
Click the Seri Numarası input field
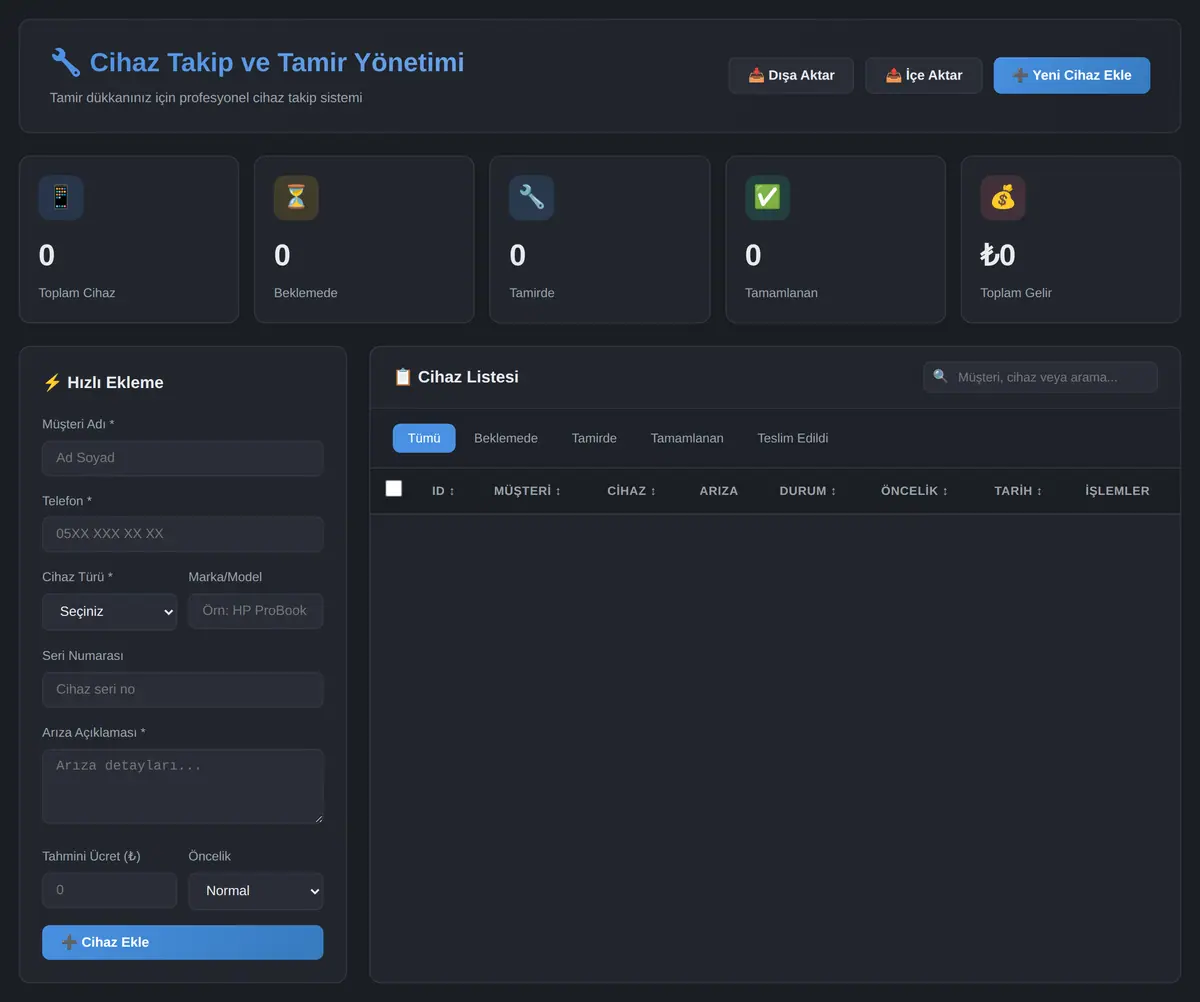click(x=183, y=690)
